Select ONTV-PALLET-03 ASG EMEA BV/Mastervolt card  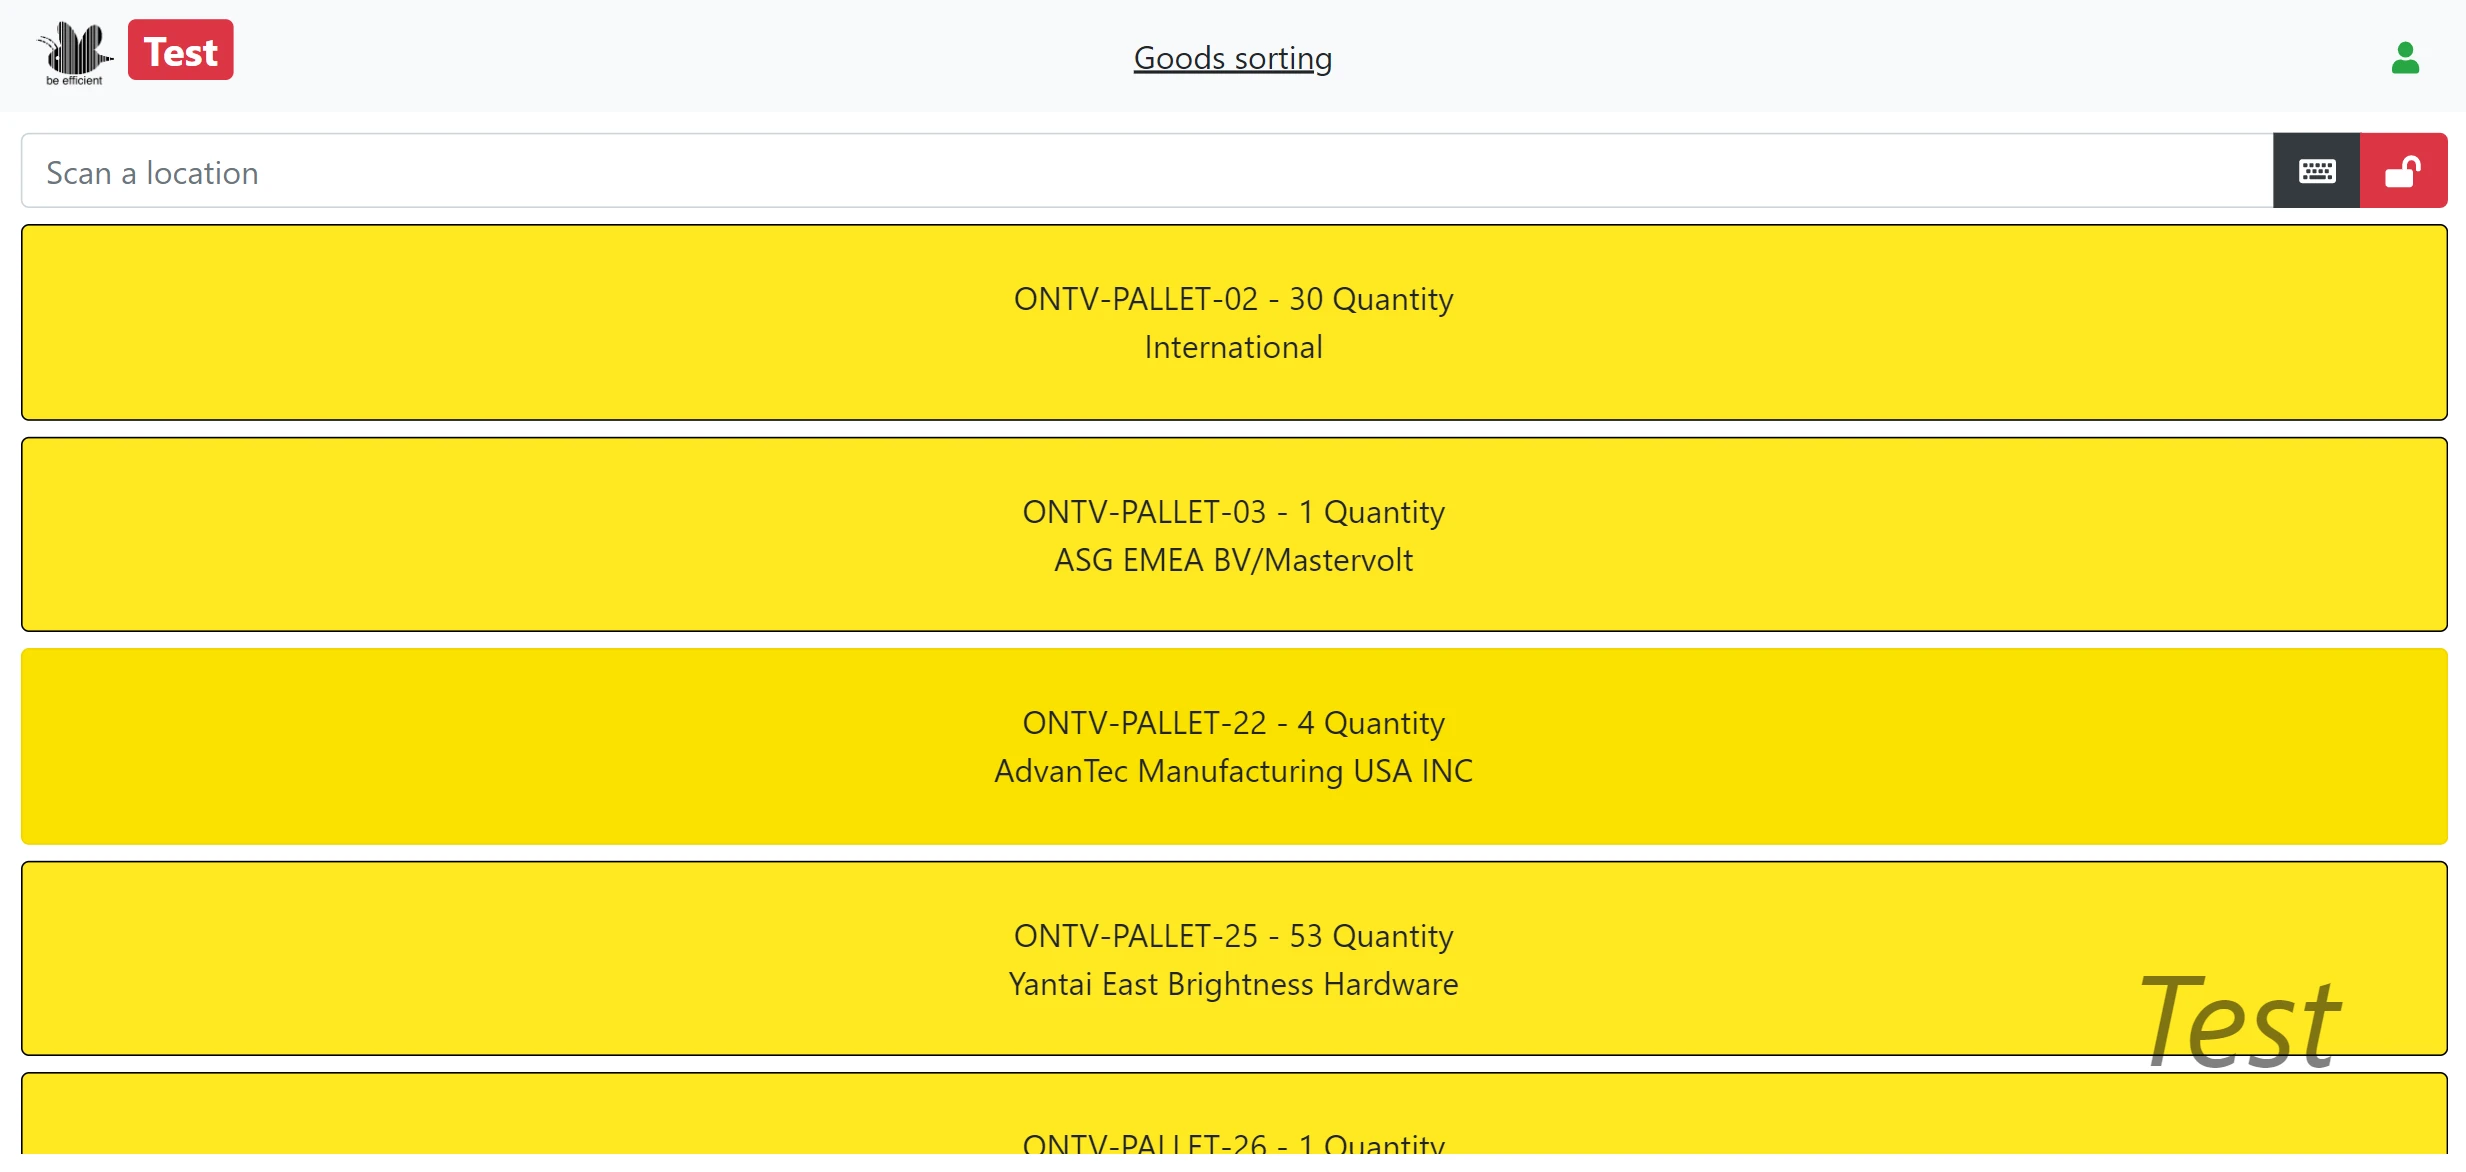[x=1234, y=535]
